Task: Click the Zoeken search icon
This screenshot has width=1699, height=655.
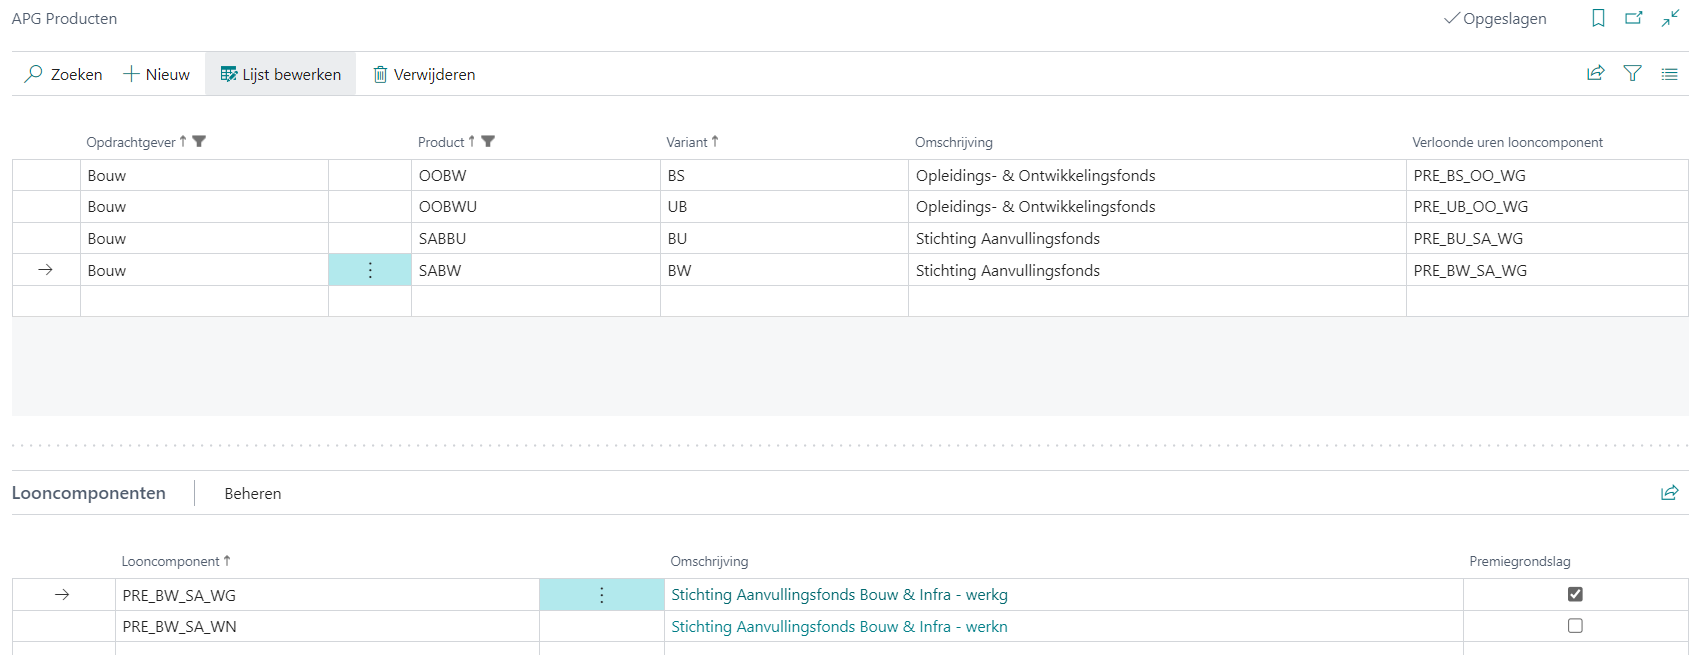Action: coord(34,74)
